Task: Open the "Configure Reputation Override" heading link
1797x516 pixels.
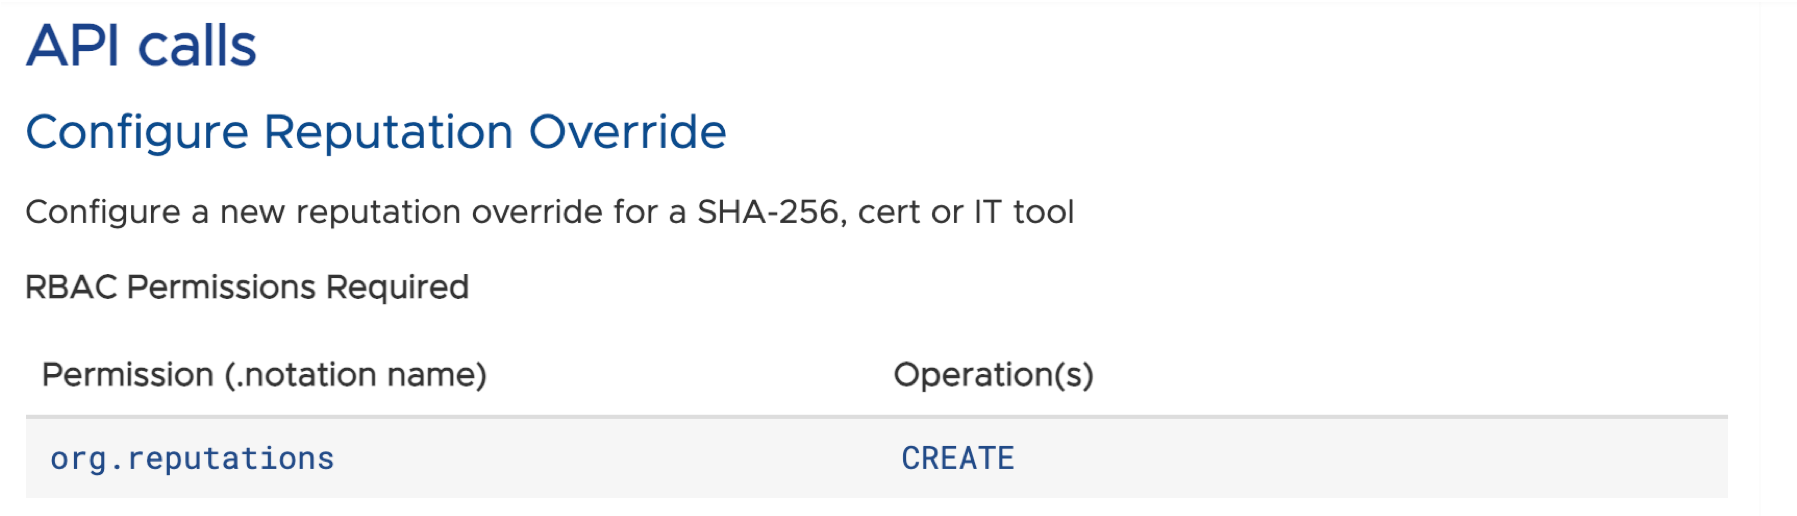Action: tap(376, 132)
